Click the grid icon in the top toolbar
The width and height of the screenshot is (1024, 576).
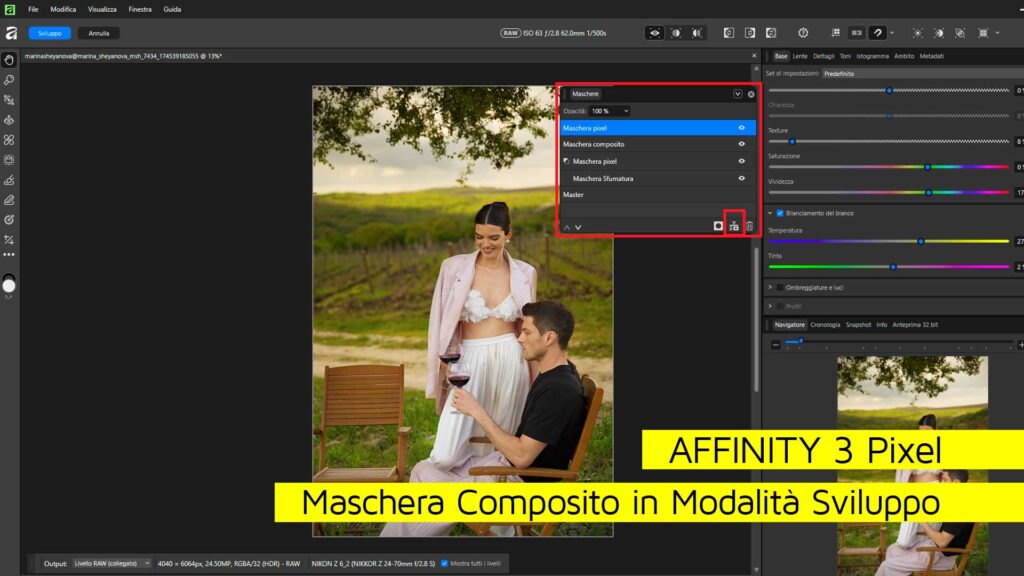tap(835, 33)
